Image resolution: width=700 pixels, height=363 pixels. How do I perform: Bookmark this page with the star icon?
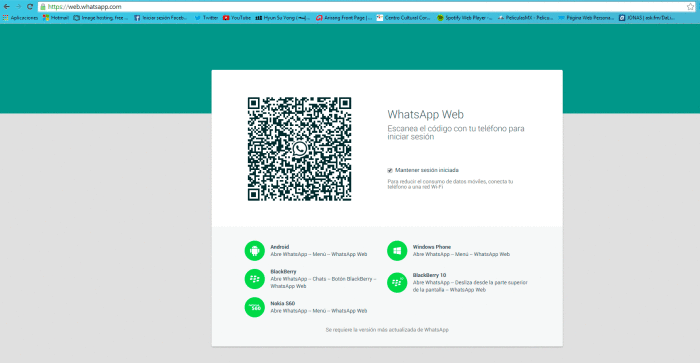point(690,7)
